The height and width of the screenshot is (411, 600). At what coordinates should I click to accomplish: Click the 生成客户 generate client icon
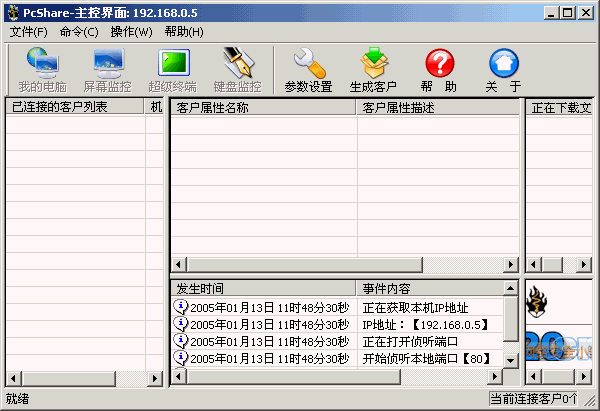pyautogui.click(x=373, y=69)
